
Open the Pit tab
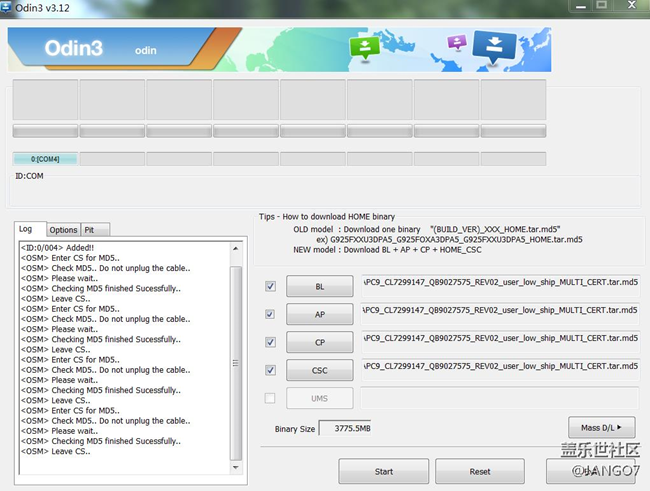coord(90,230)
